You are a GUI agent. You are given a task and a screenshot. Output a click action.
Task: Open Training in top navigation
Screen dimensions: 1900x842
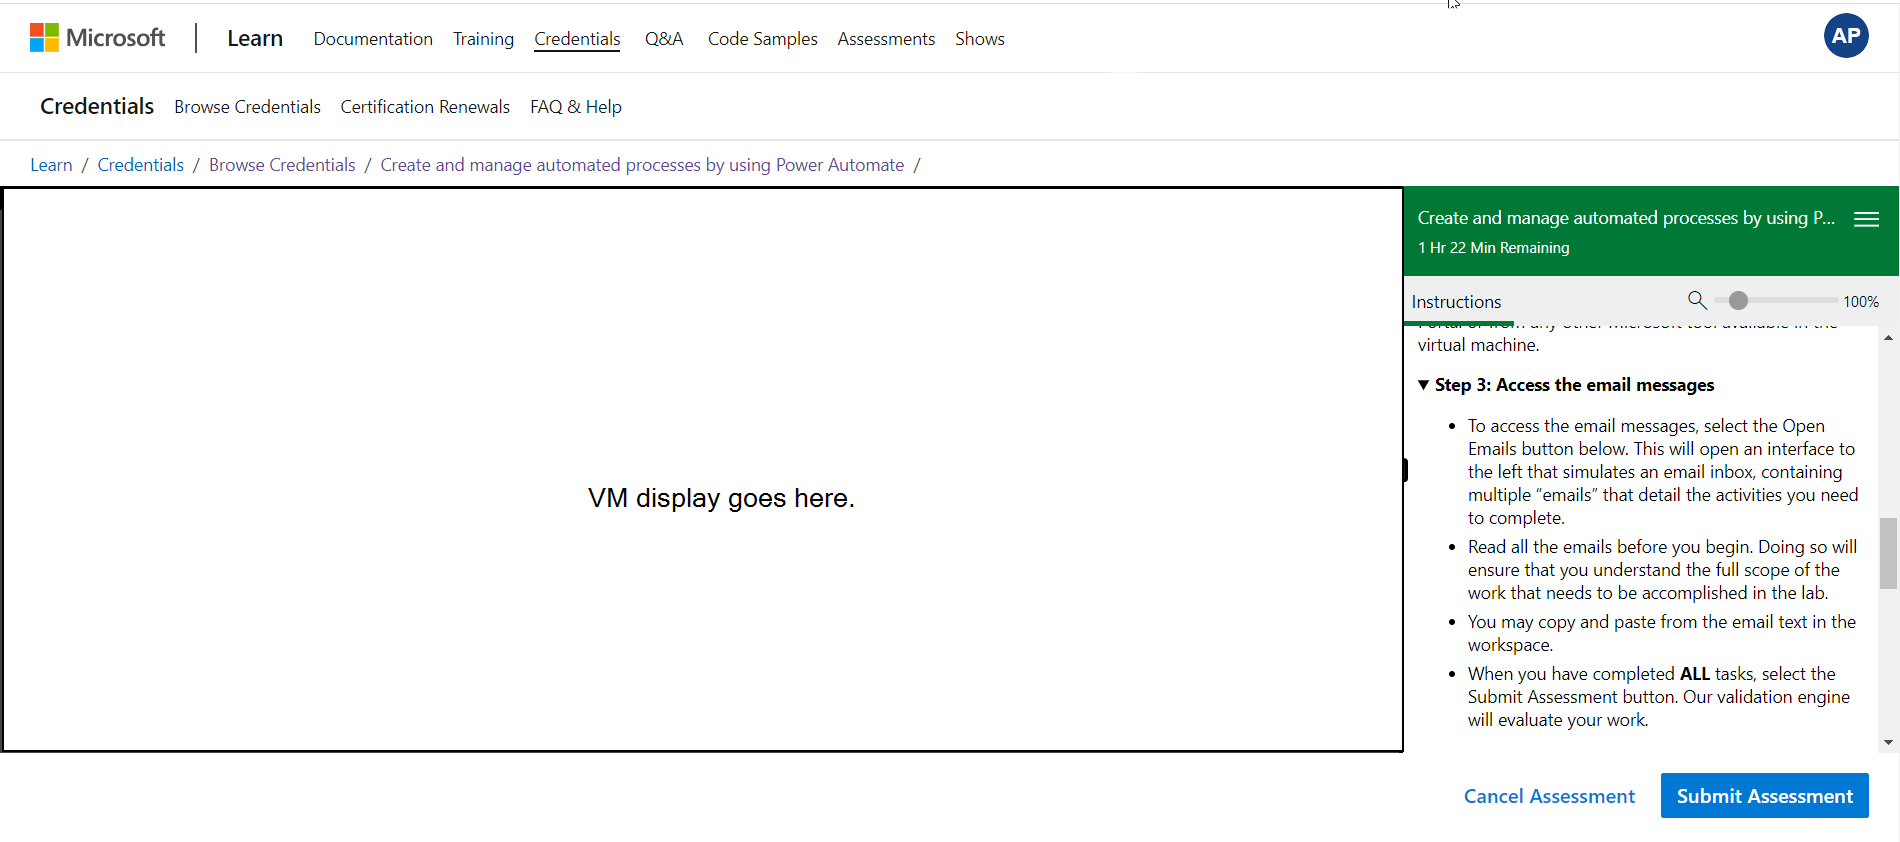coord(483,39)
